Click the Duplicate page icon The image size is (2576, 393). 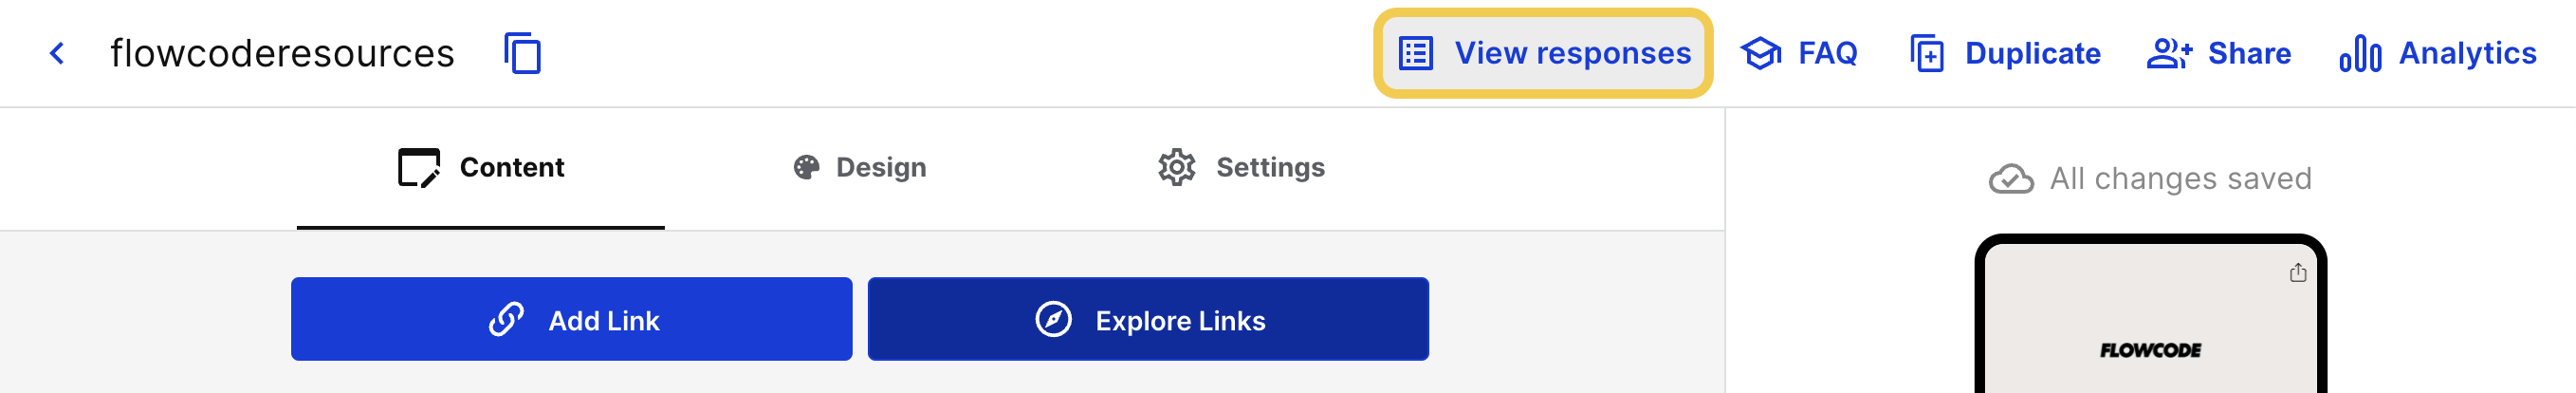click(x=1926, y=53)
